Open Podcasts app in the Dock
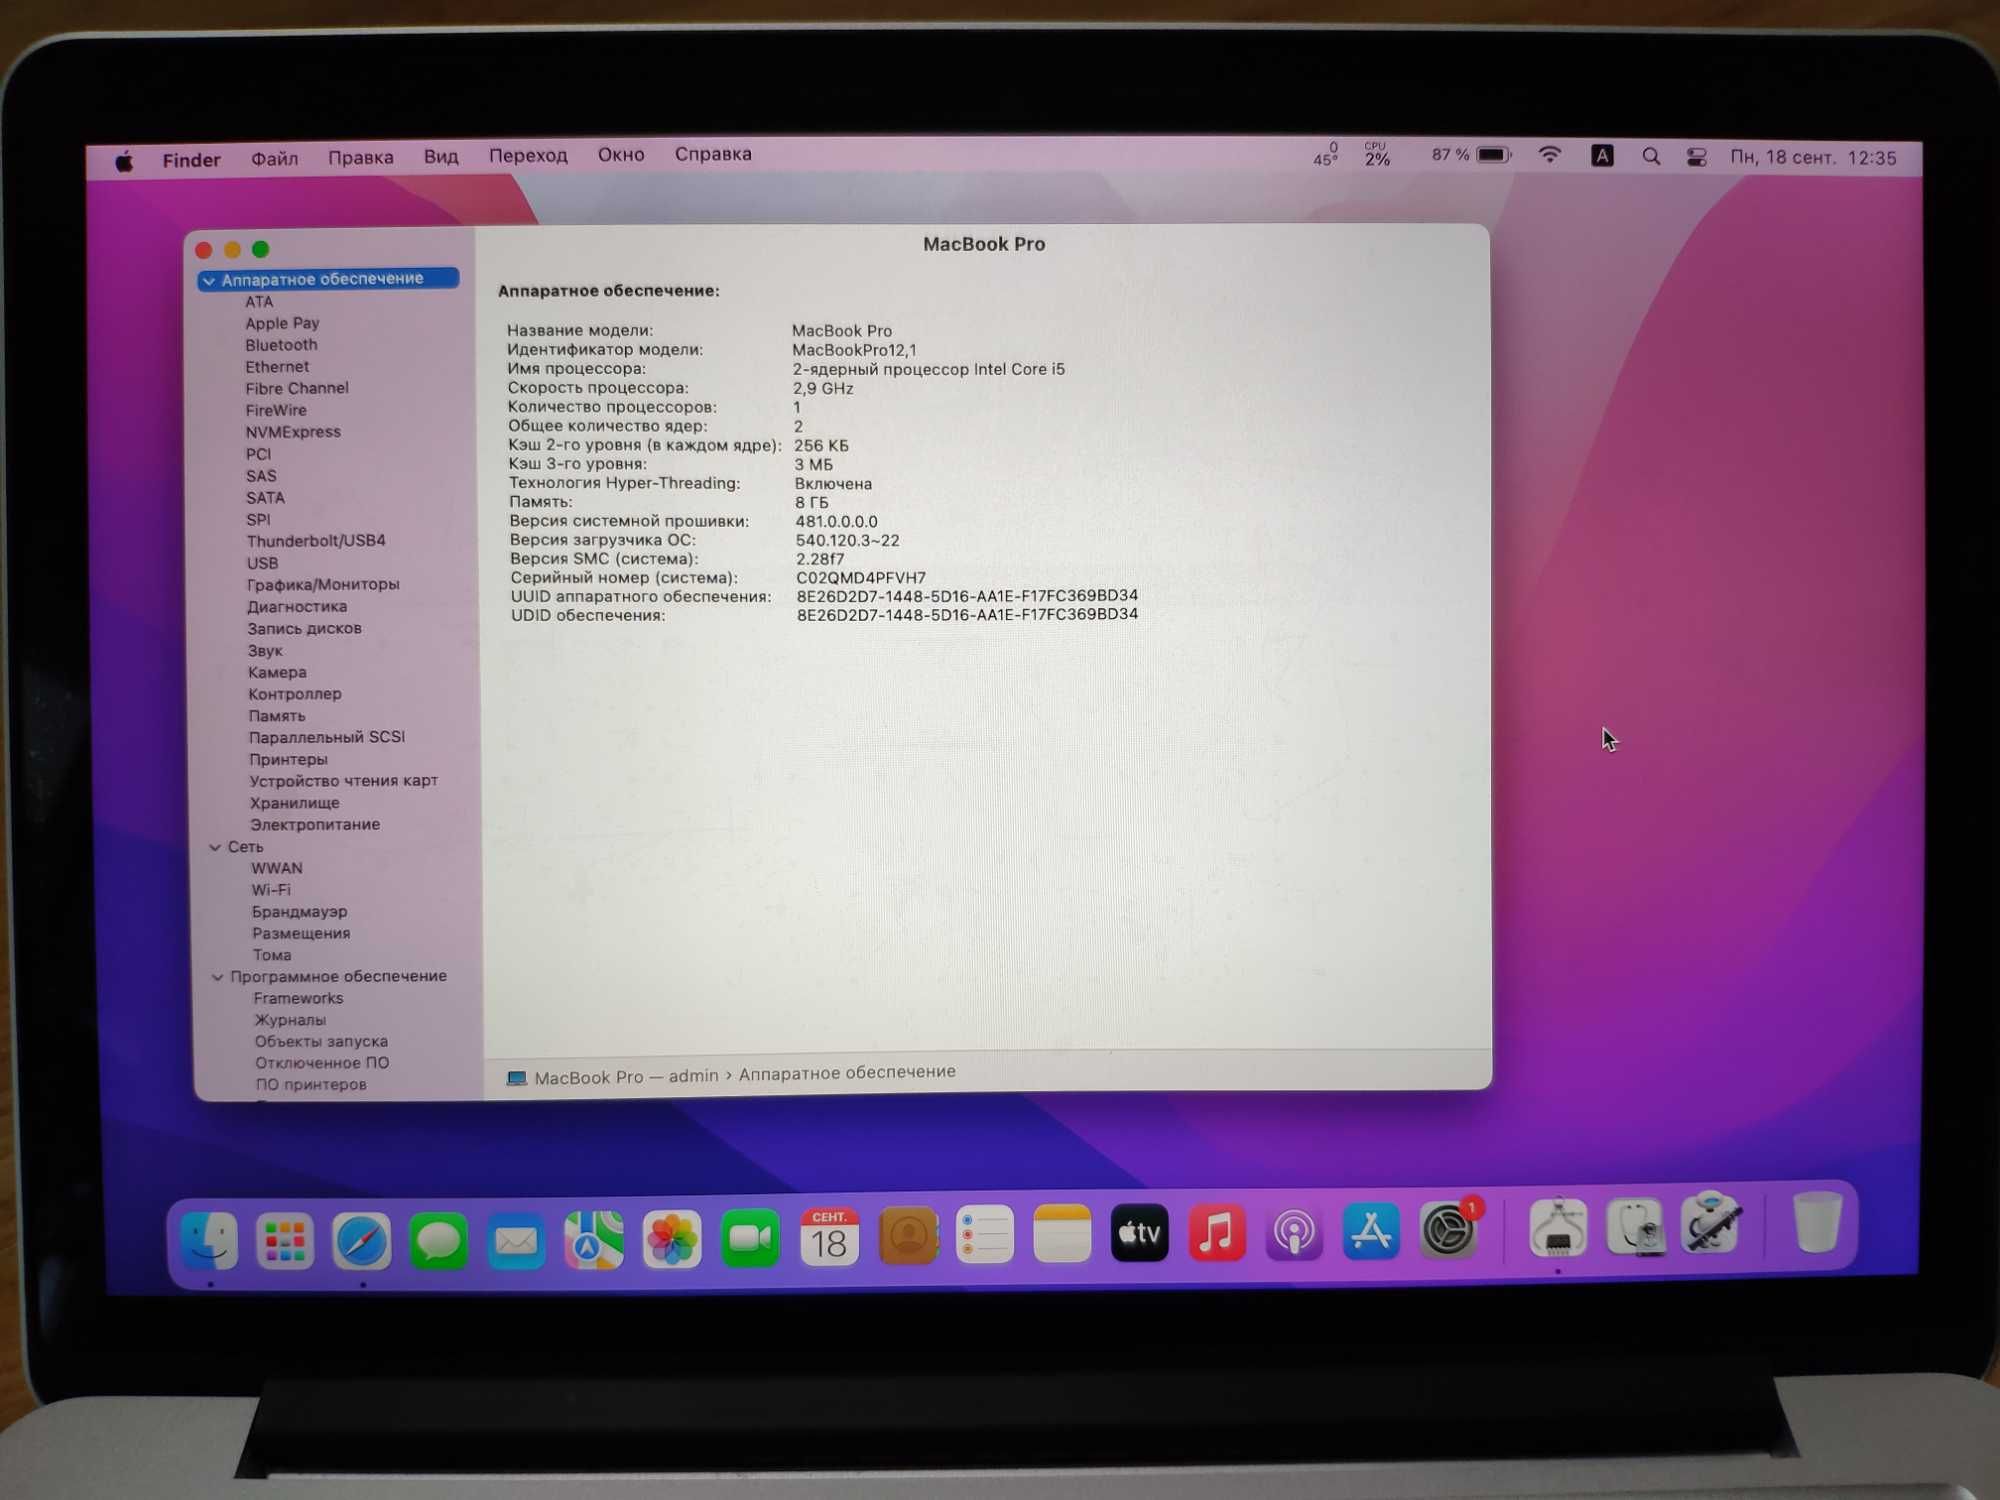 point(1293,1231)
